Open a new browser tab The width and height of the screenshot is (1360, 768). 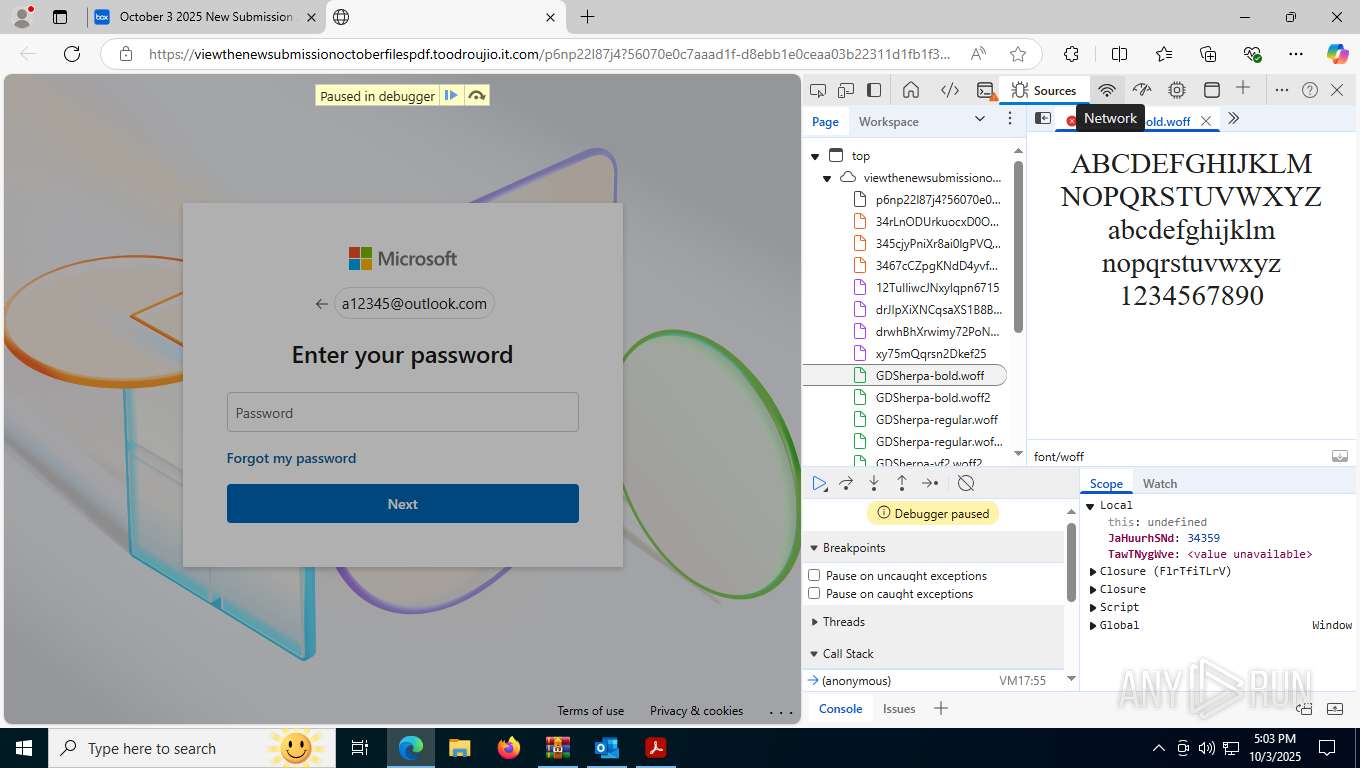[587, 17]
